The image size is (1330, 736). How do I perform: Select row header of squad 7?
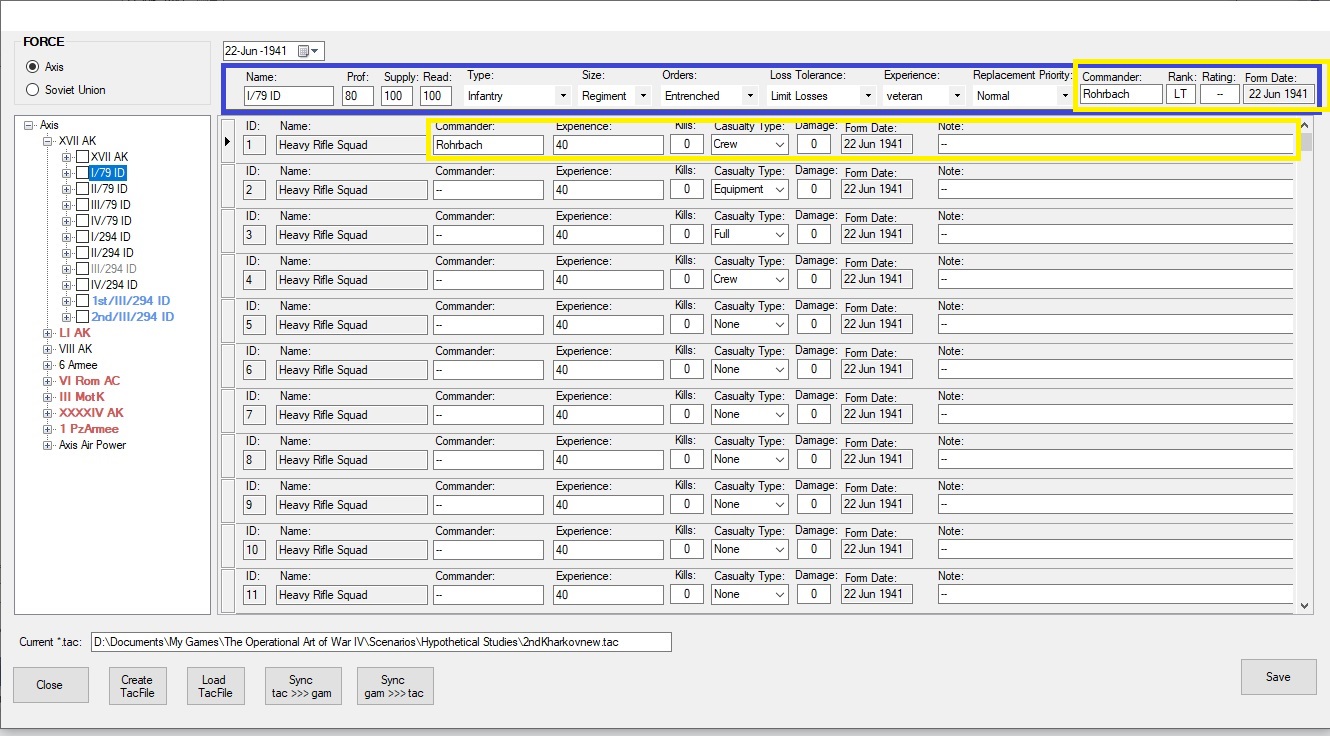click(x=227, y=410)
